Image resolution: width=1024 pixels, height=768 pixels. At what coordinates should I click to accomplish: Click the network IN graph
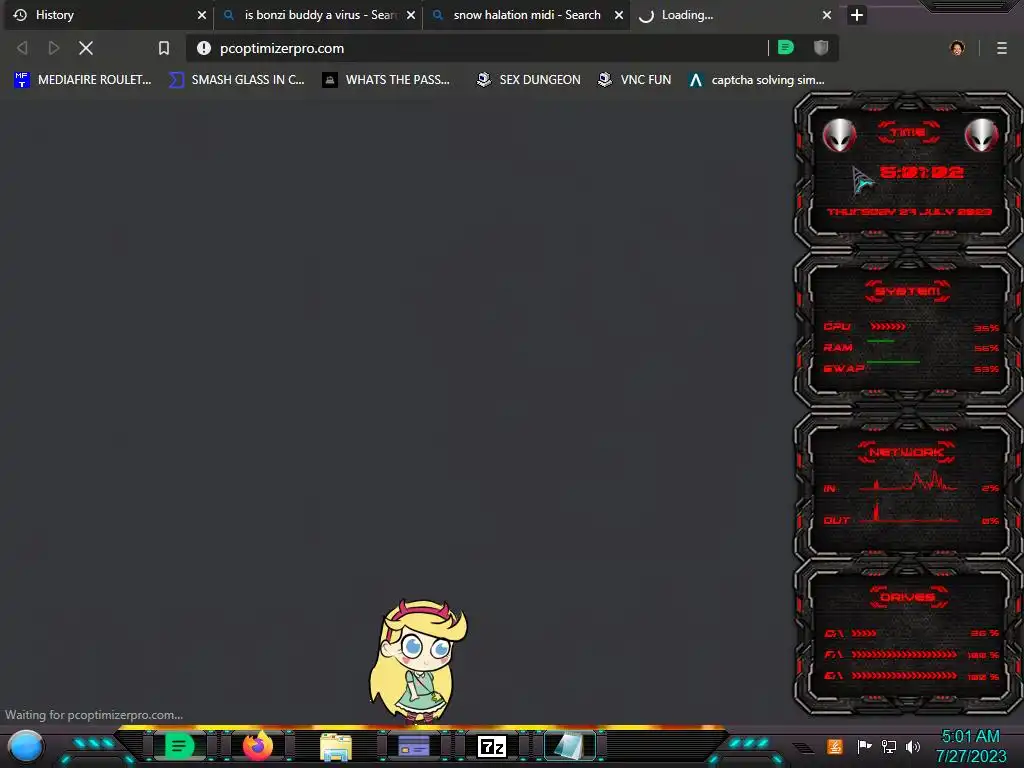click(x=908, y=481)
